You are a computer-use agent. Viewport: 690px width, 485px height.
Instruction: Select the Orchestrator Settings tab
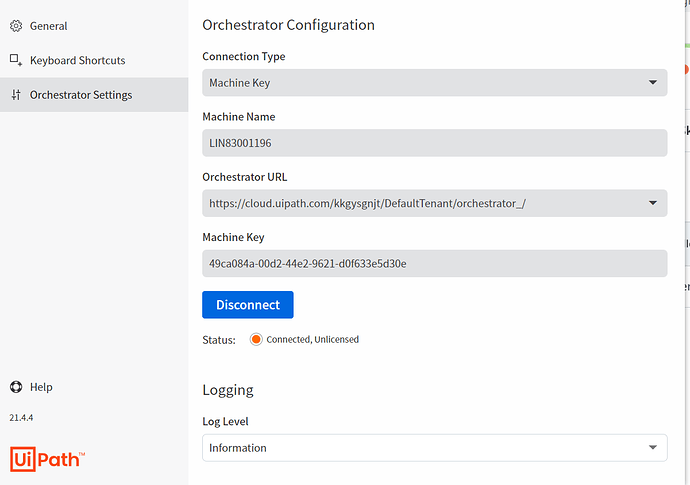(x=81, y=95)
